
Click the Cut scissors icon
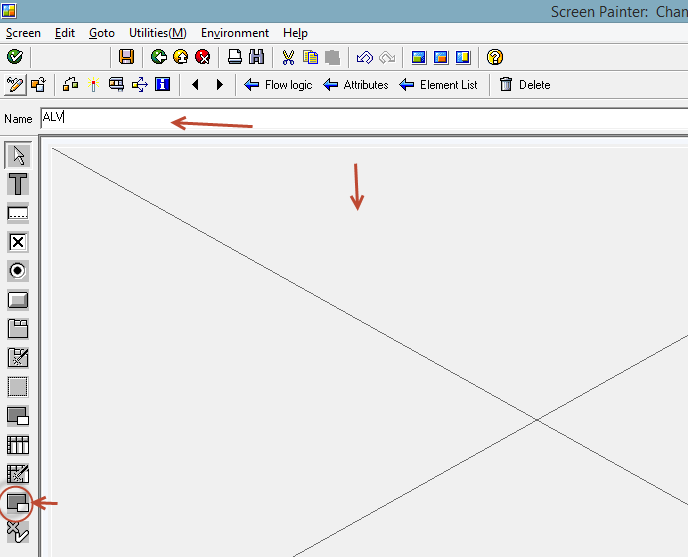tap(288, 57)
